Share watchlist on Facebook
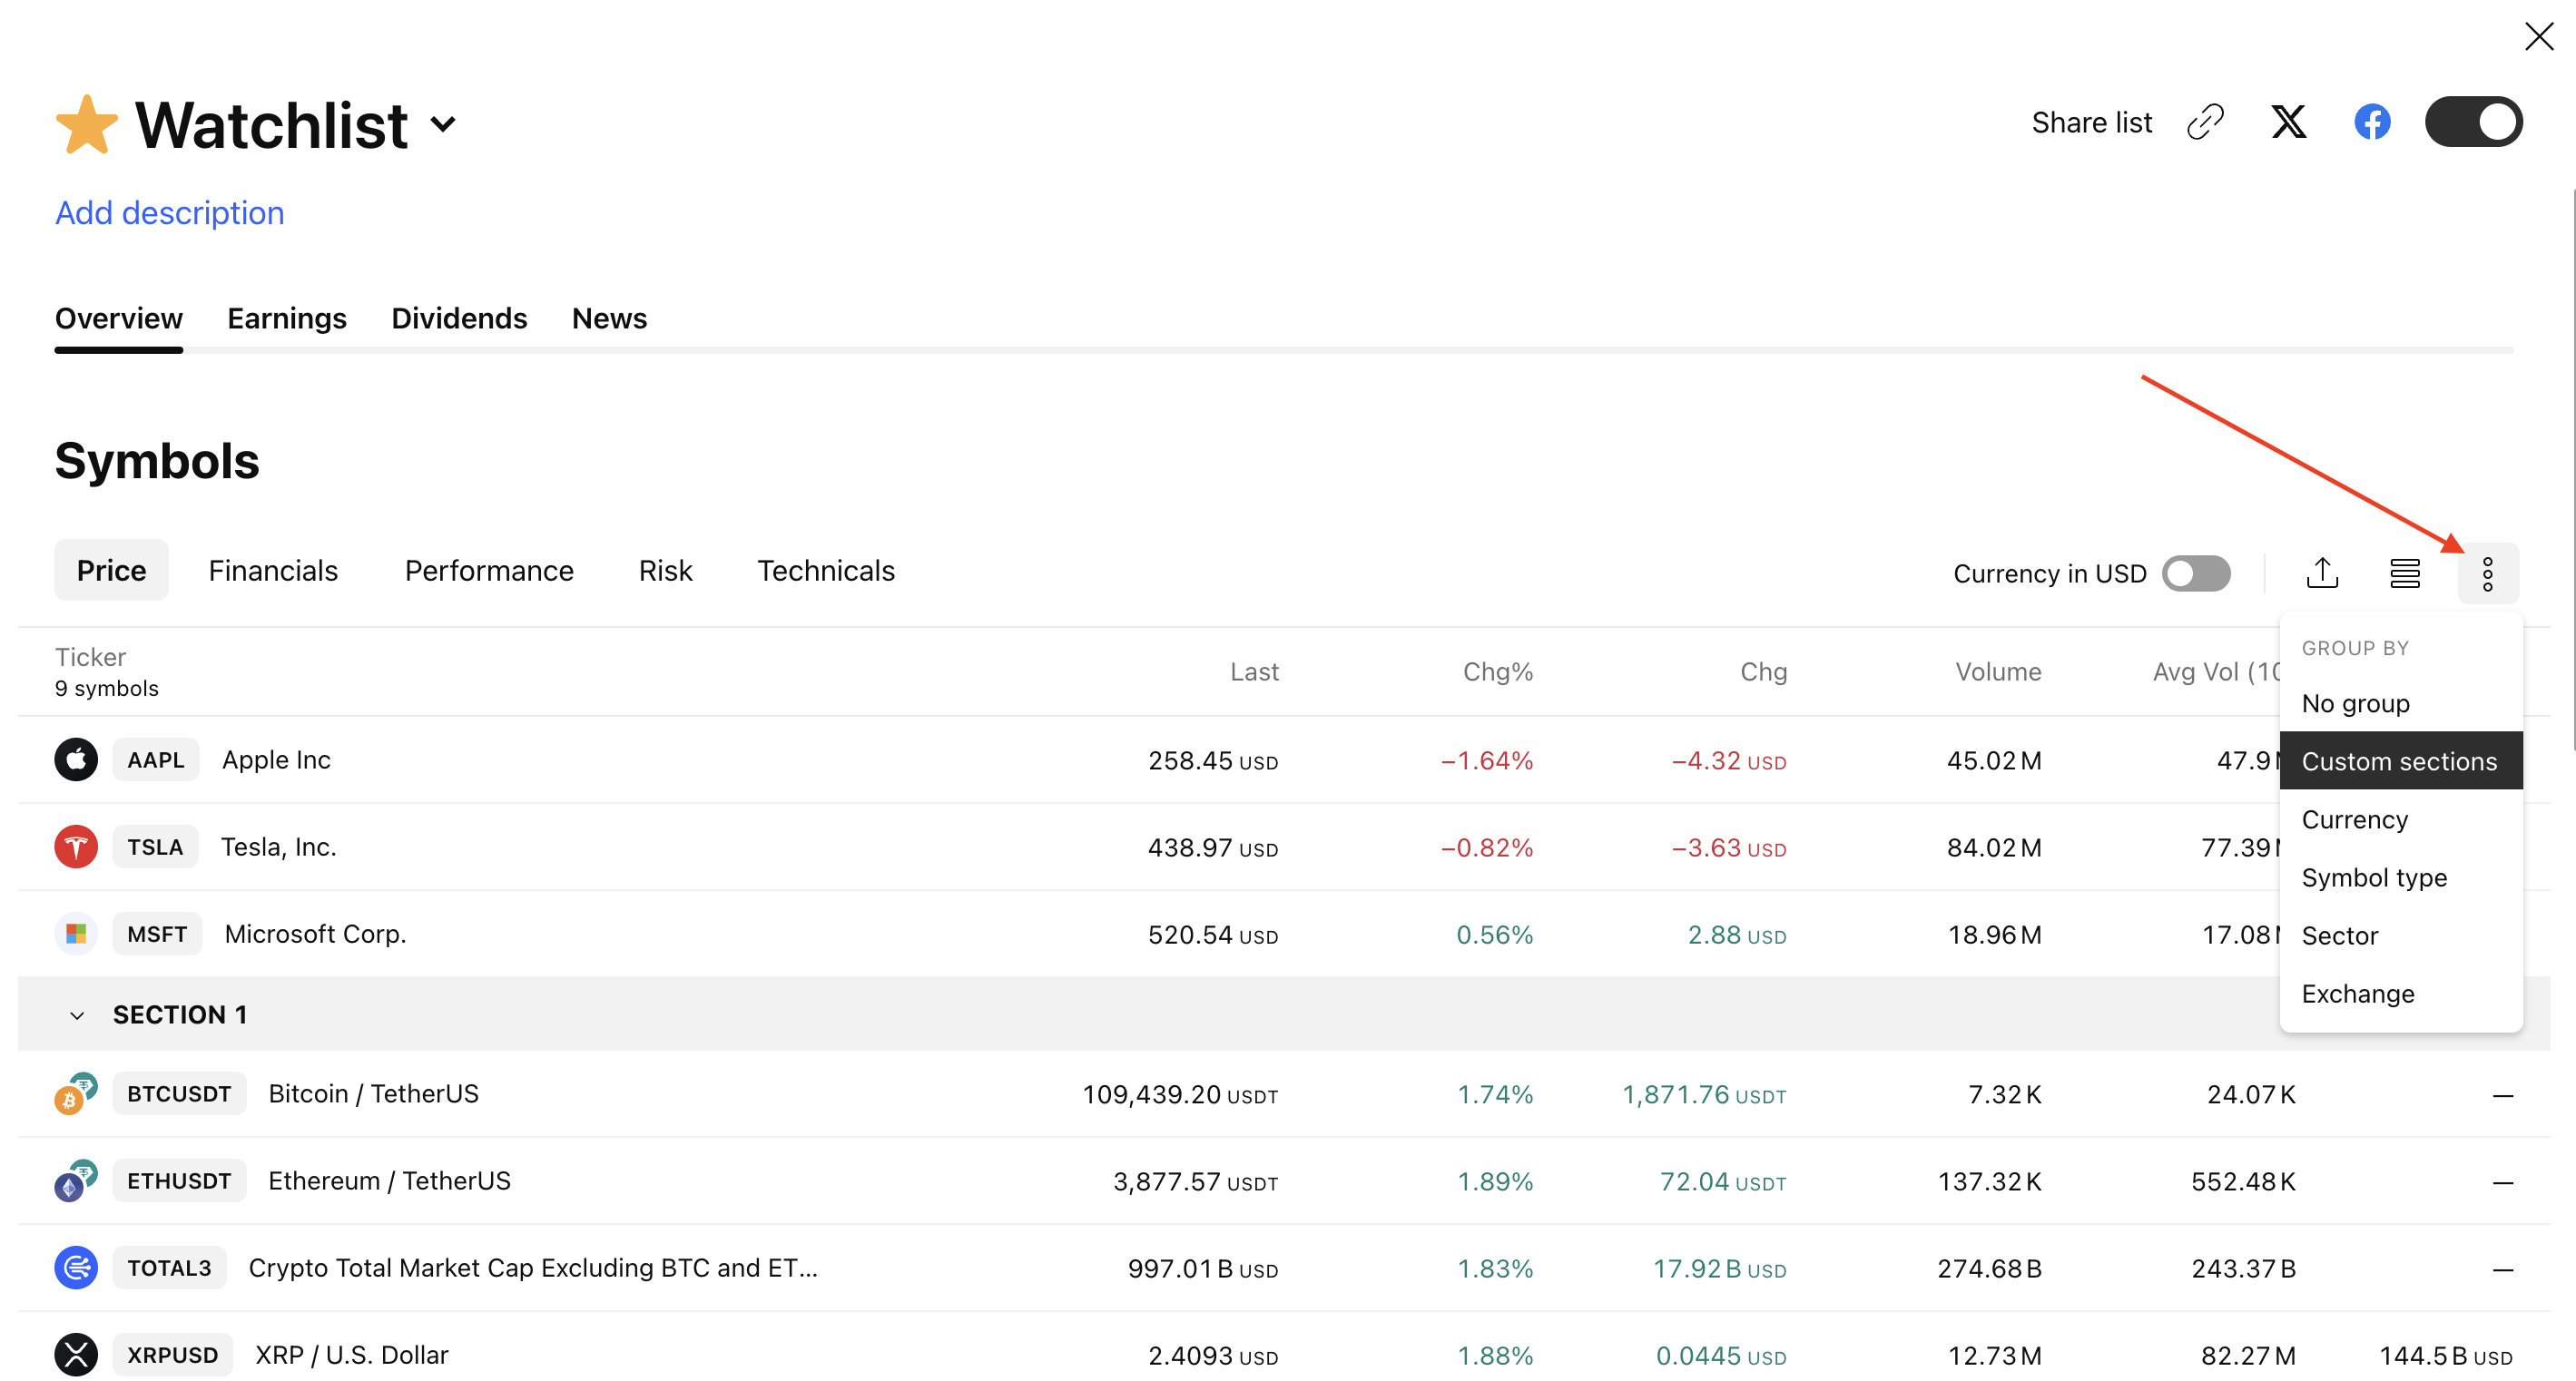 point(2371,122)
